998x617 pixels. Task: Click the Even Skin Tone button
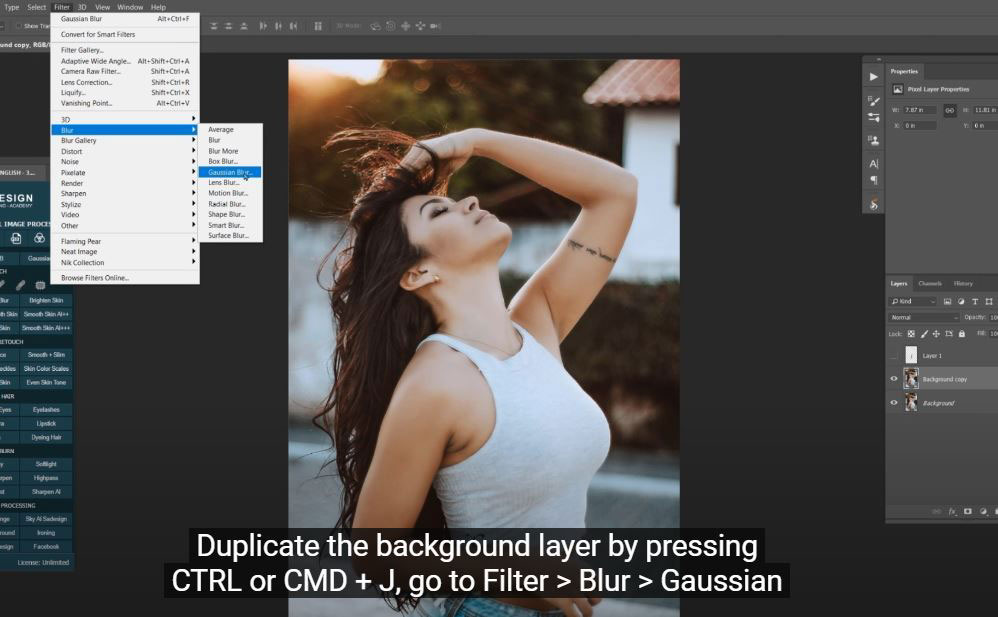pos(46,382)
